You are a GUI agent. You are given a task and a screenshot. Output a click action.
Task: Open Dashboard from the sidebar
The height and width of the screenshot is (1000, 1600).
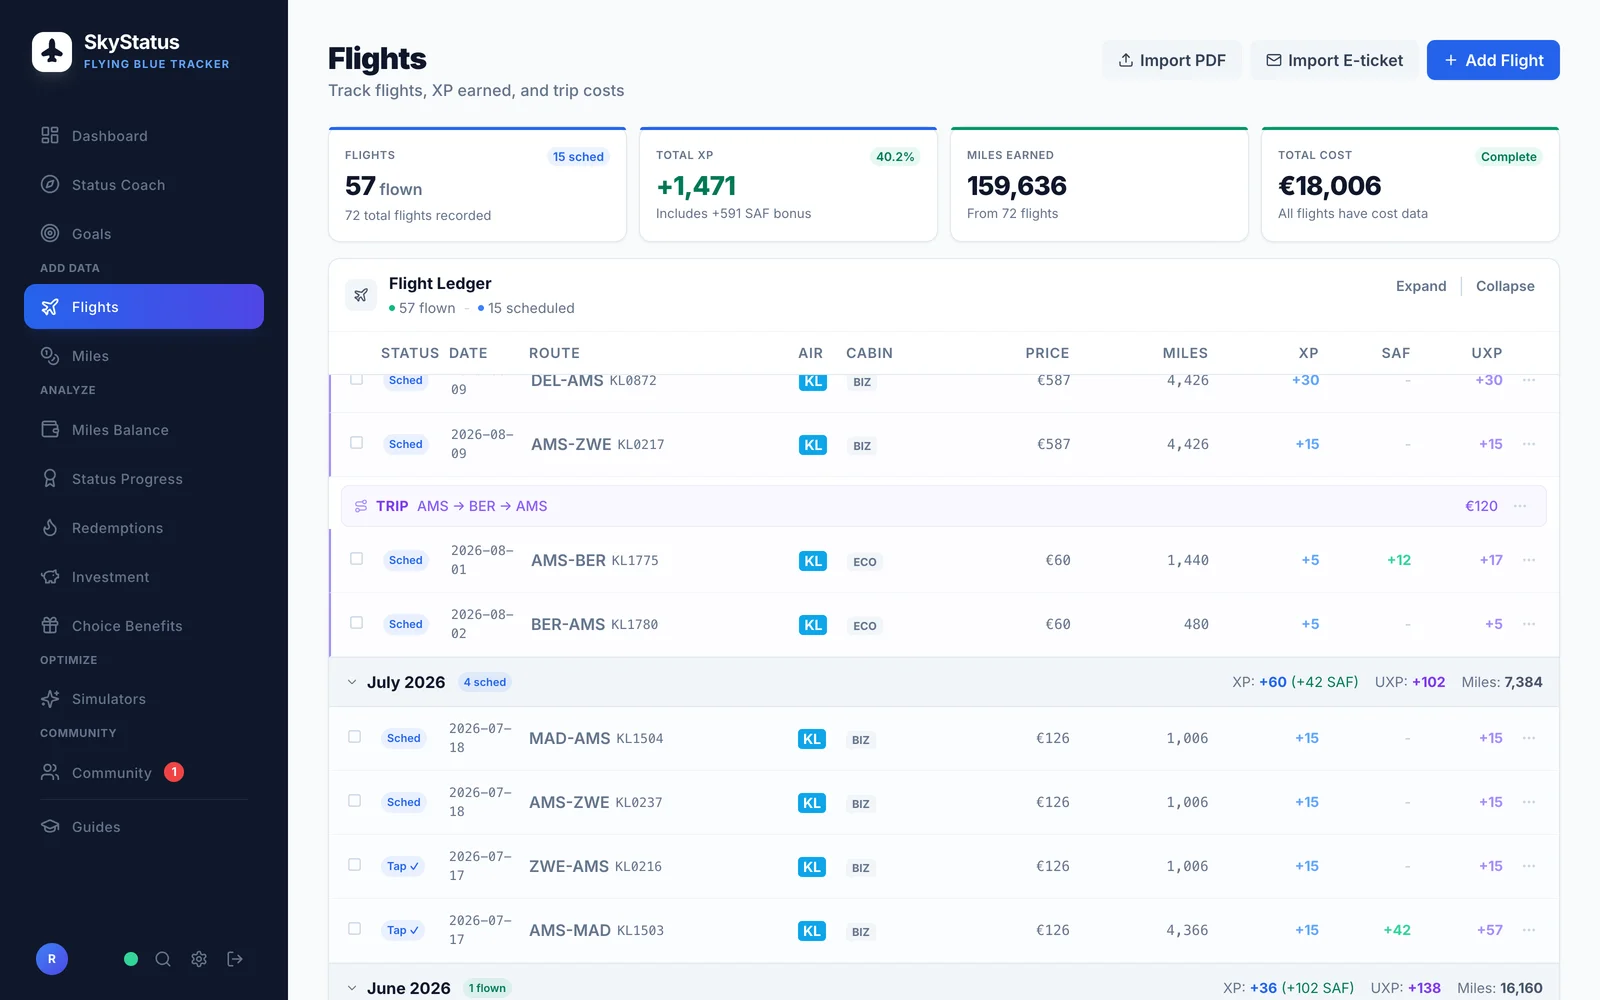point(144,136)
